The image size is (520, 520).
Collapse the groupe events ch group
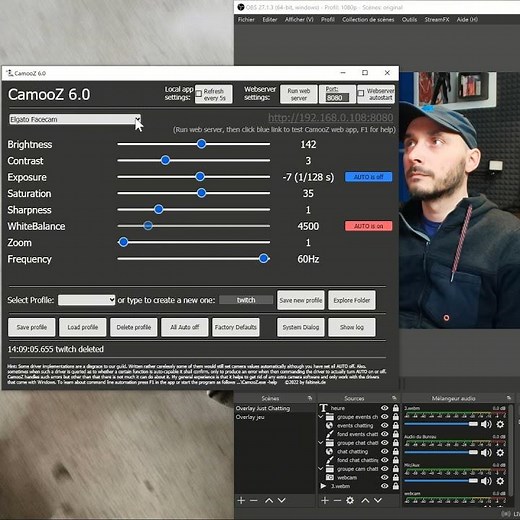coord(321,417)
